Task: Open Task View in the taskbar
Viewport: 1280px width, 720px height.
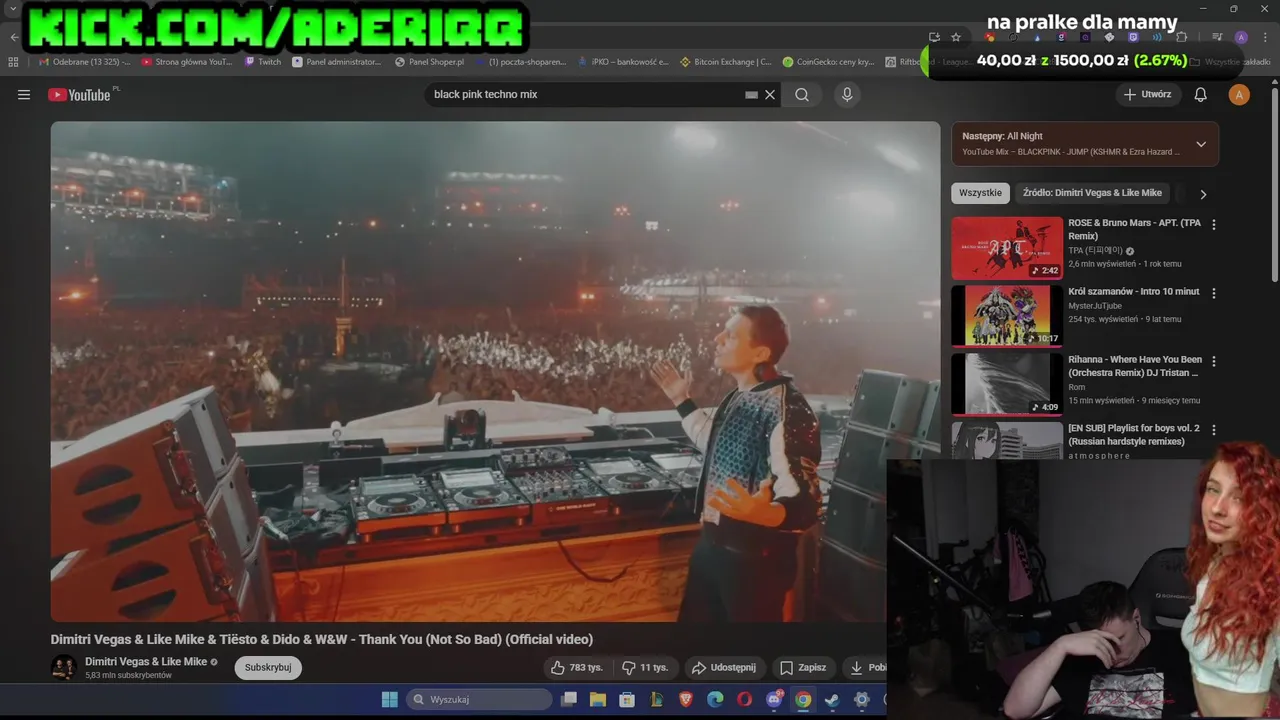Action: point(569,699)
